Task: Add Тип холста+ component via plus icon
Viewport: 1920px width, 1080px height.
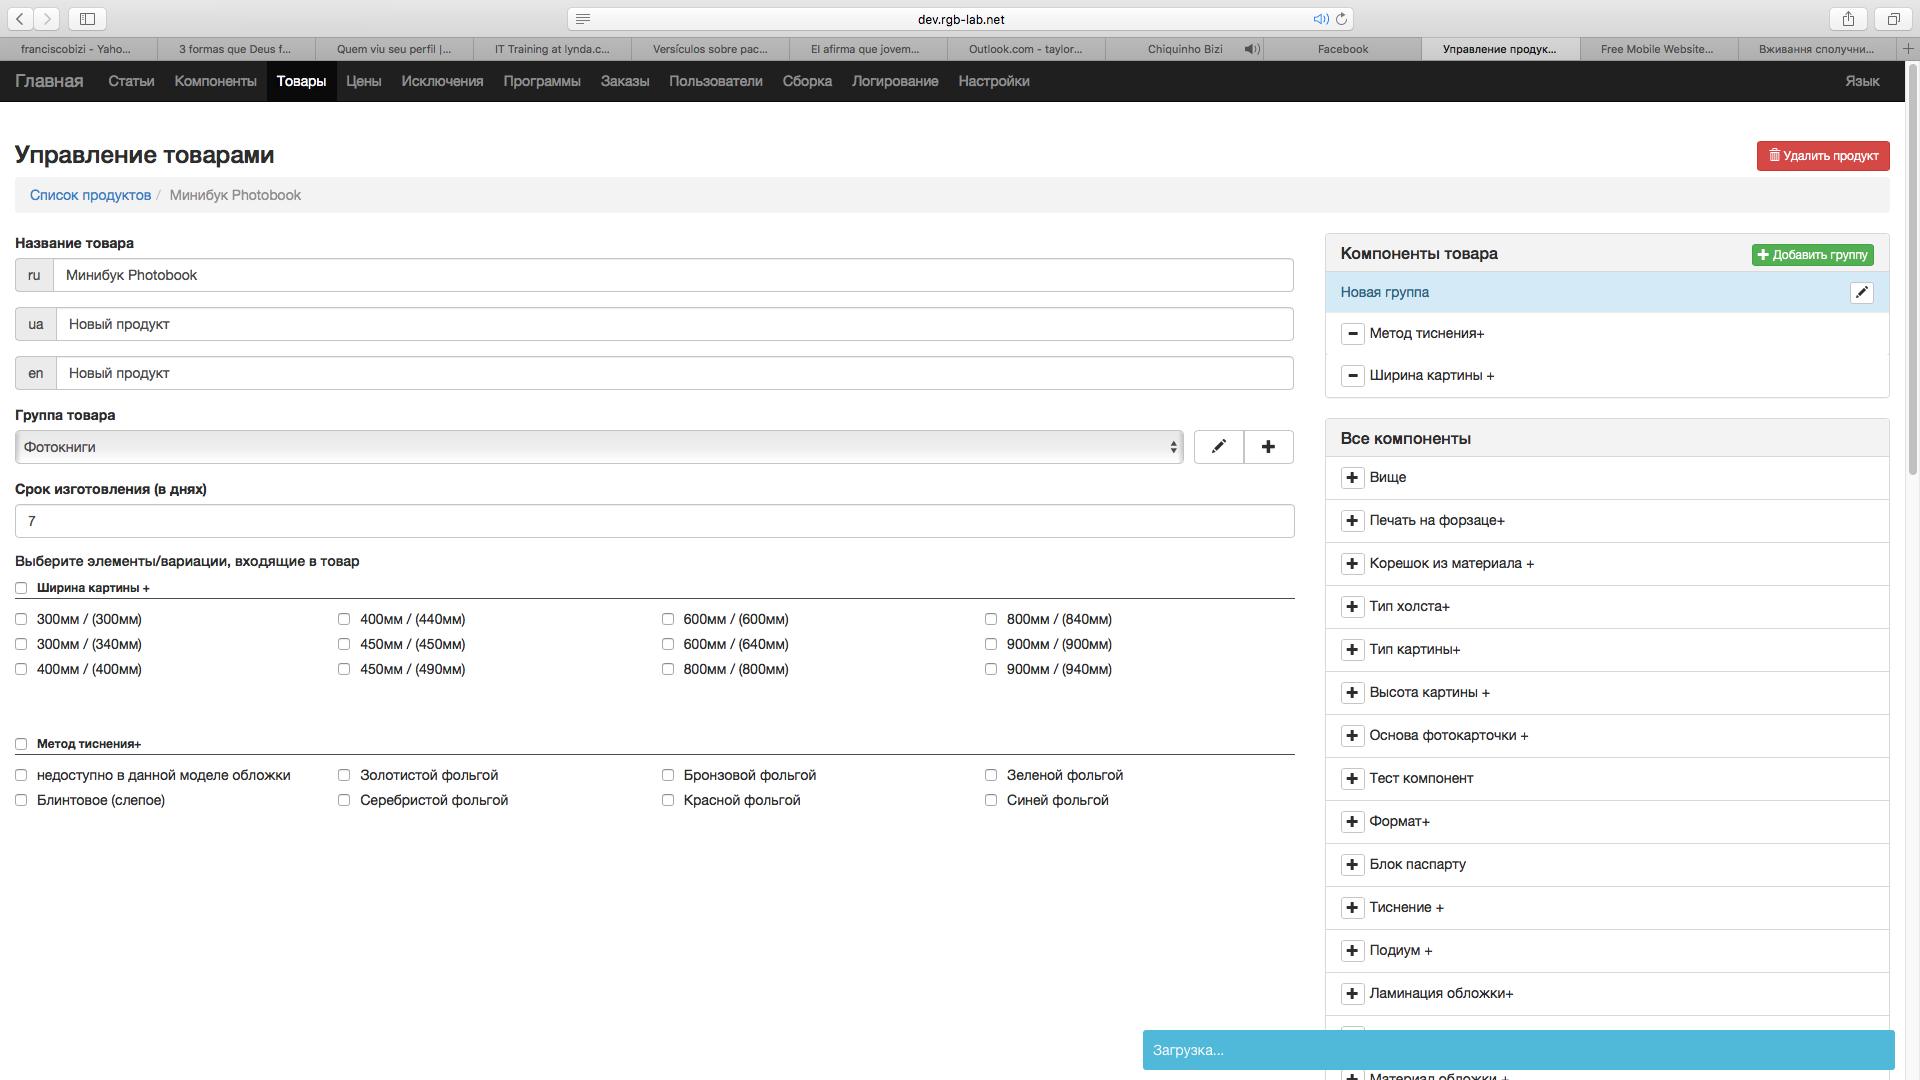Action: tap(1352, 607)
